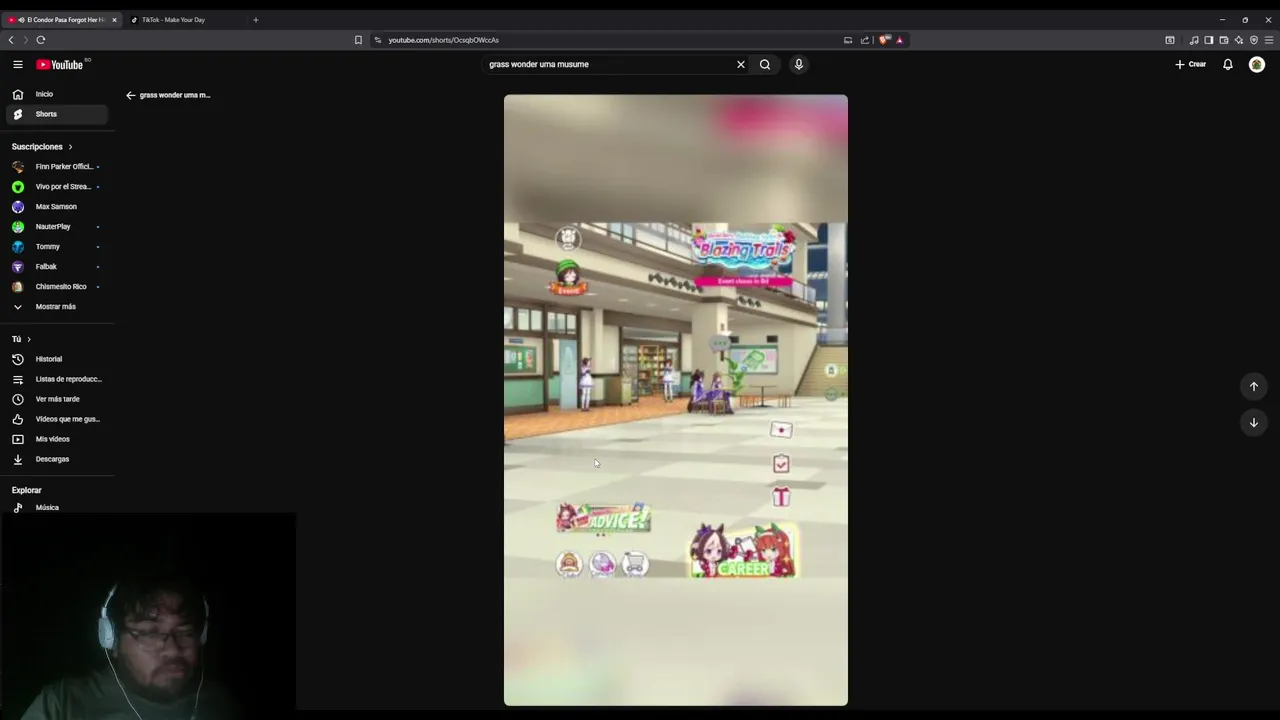
Task: Go to previous Short with up arrow
Action: (x=1253, y=386)
